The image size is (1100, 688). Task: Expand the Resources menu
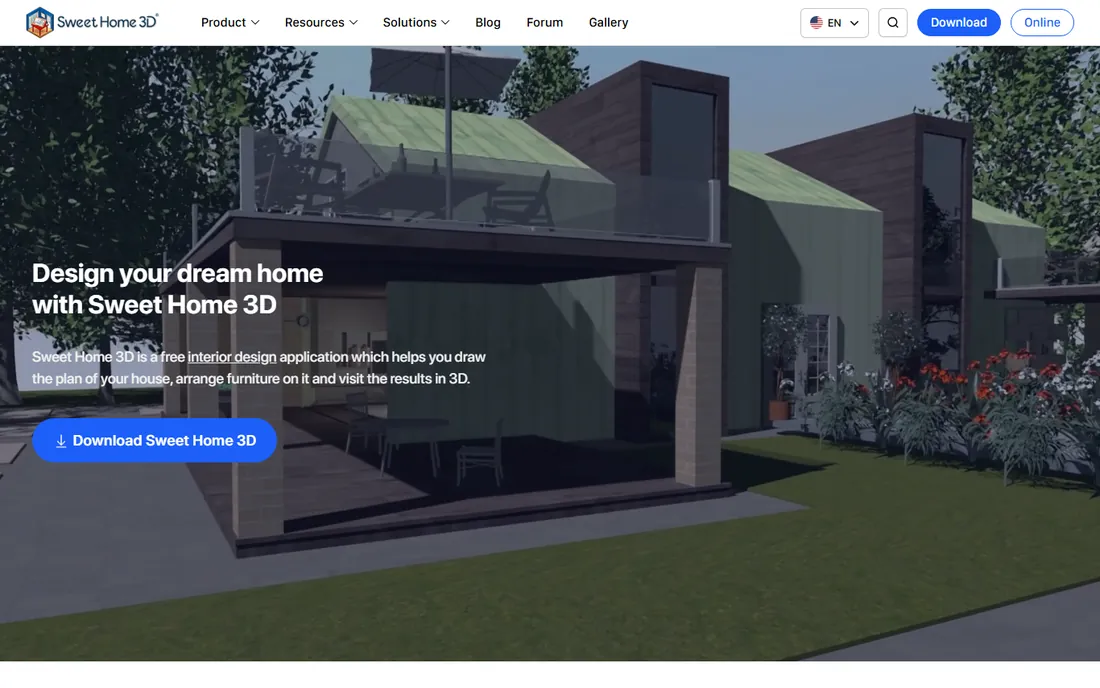coord(321,22)
